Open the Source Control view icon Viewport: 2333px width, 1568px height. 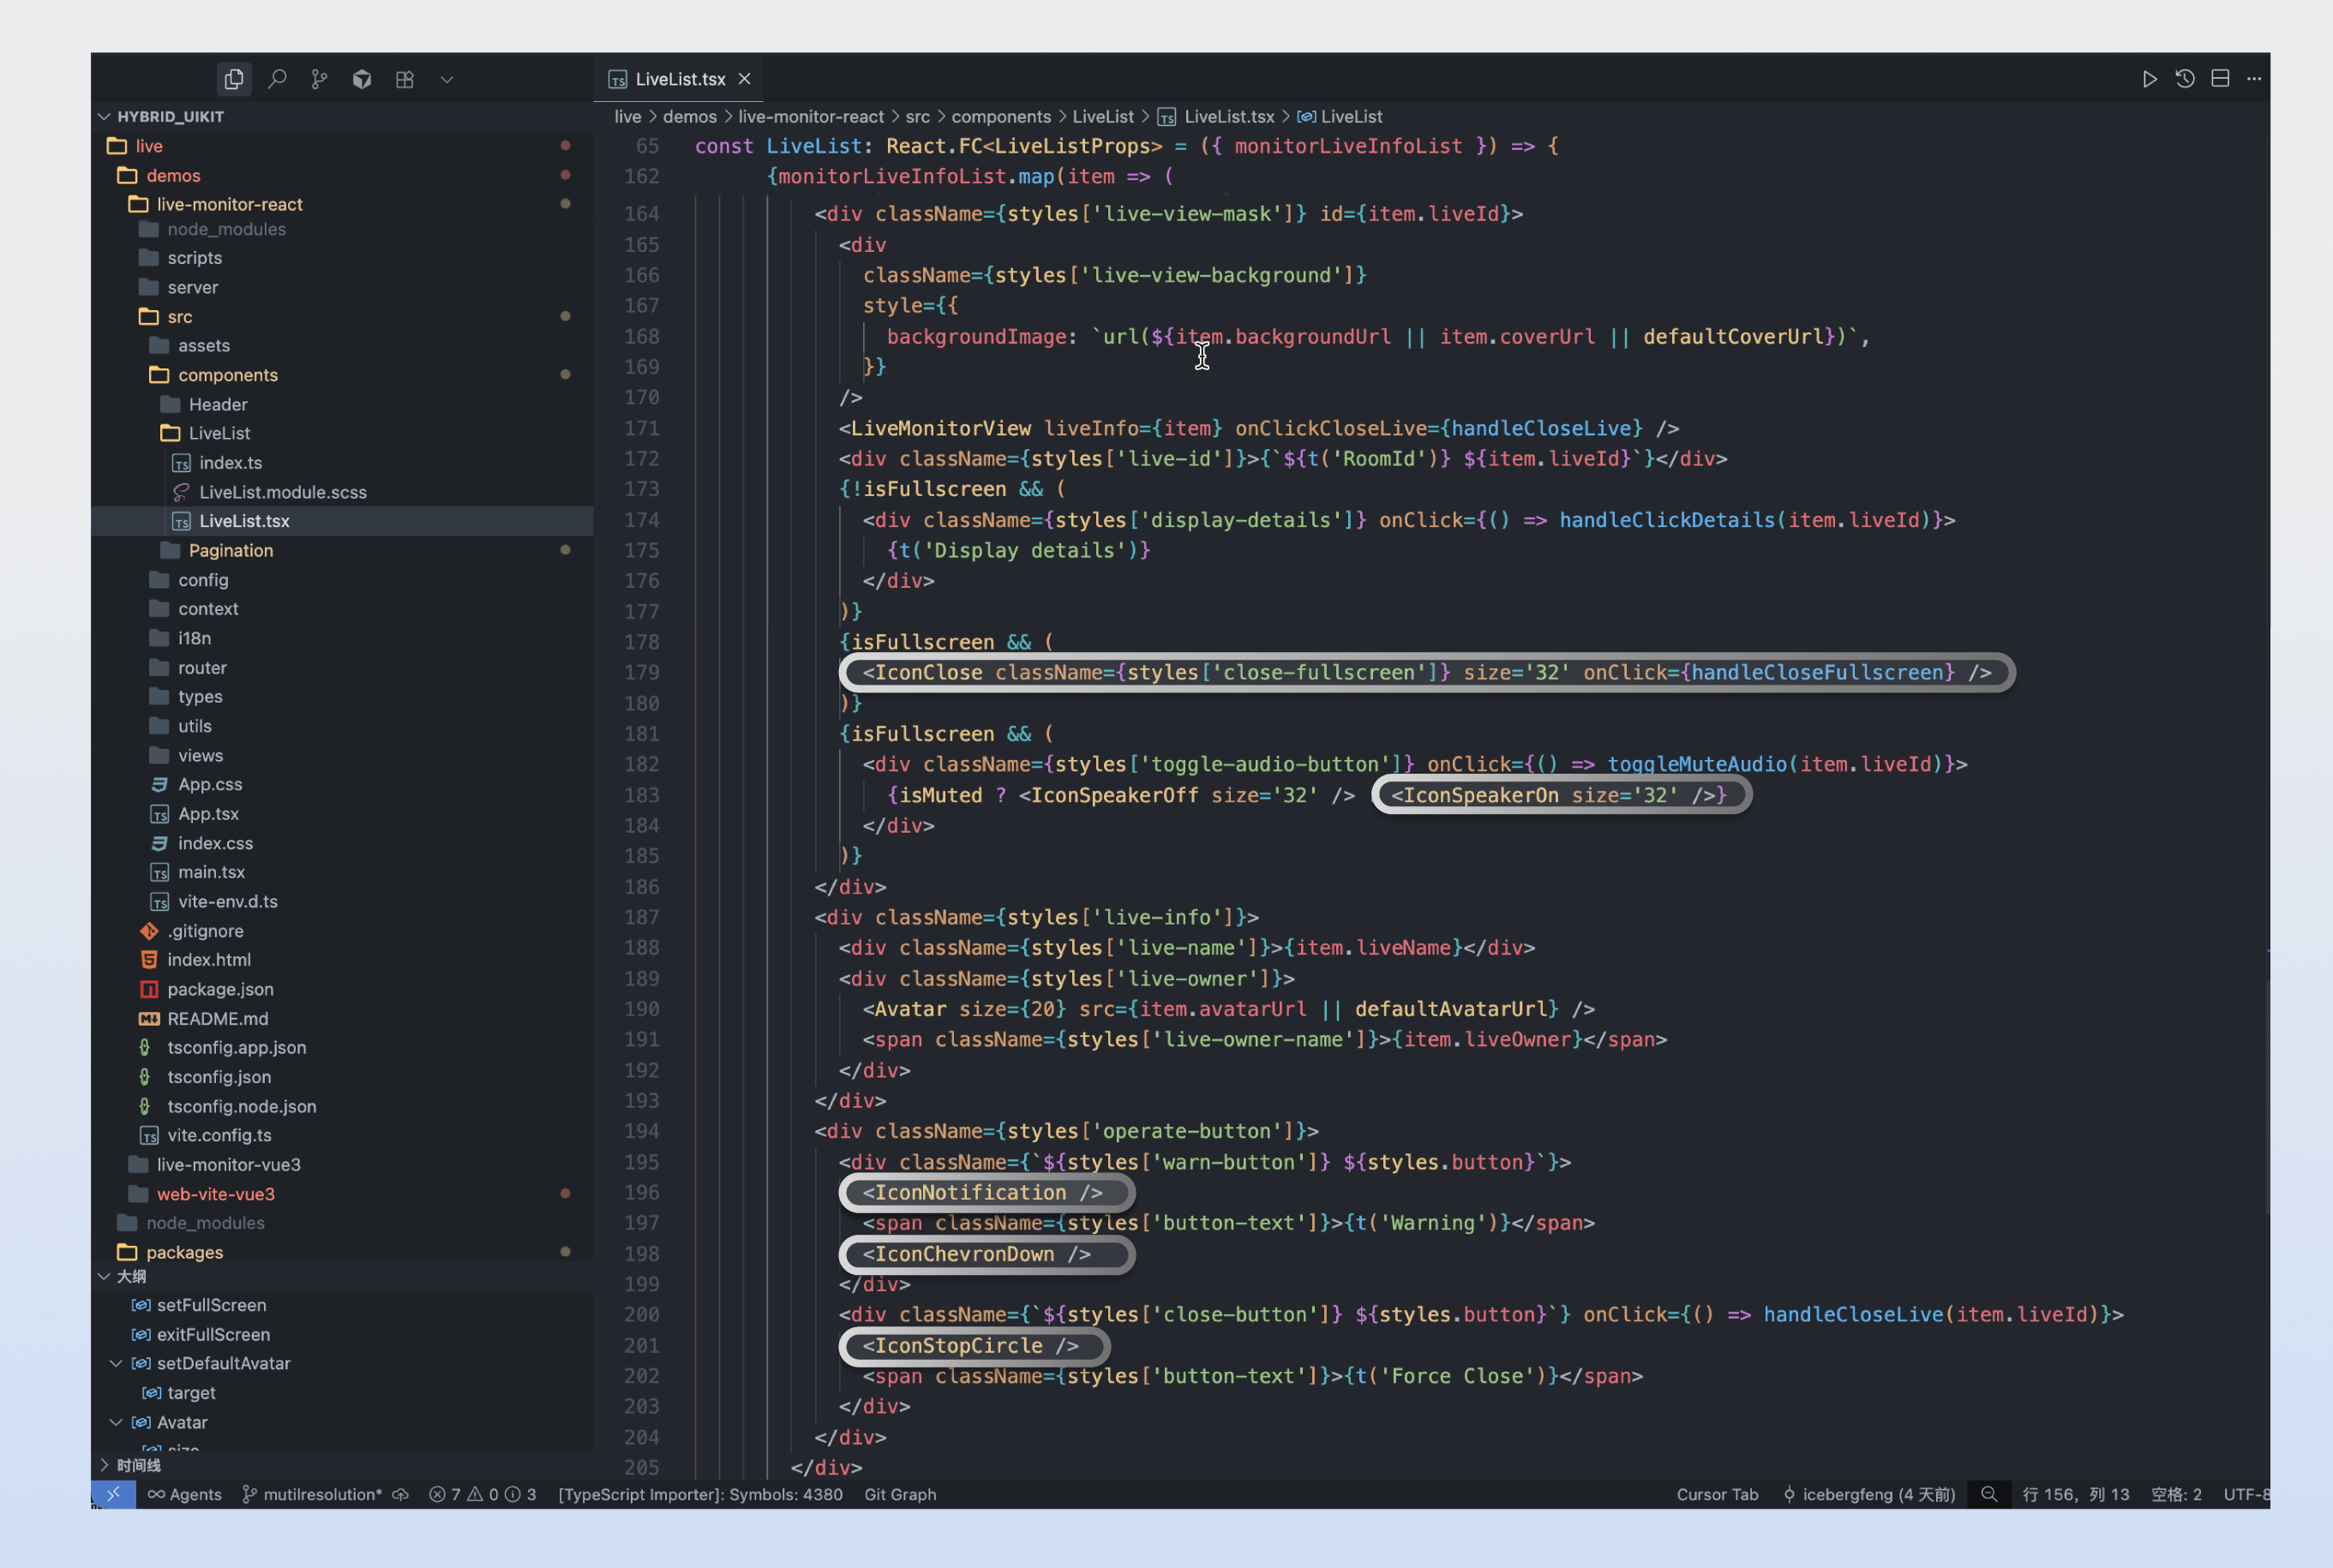[319, 79]
